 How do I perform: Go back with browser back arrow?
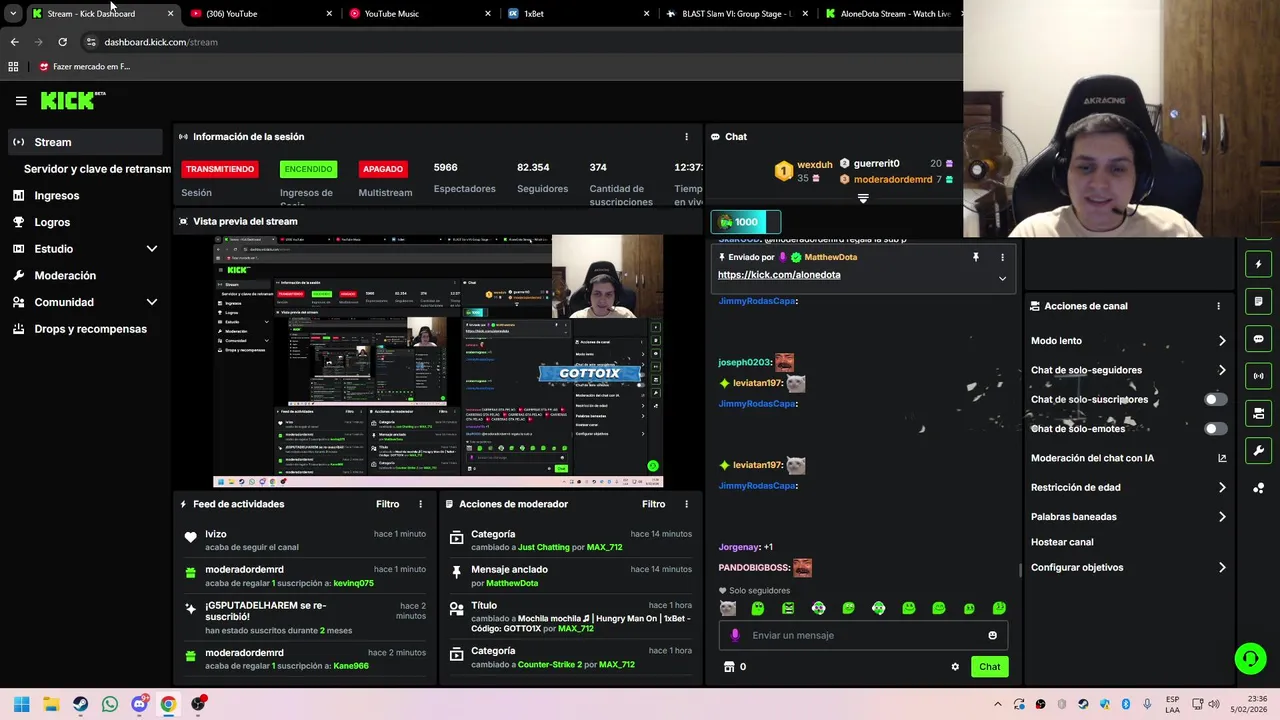(x=14, y=42)
